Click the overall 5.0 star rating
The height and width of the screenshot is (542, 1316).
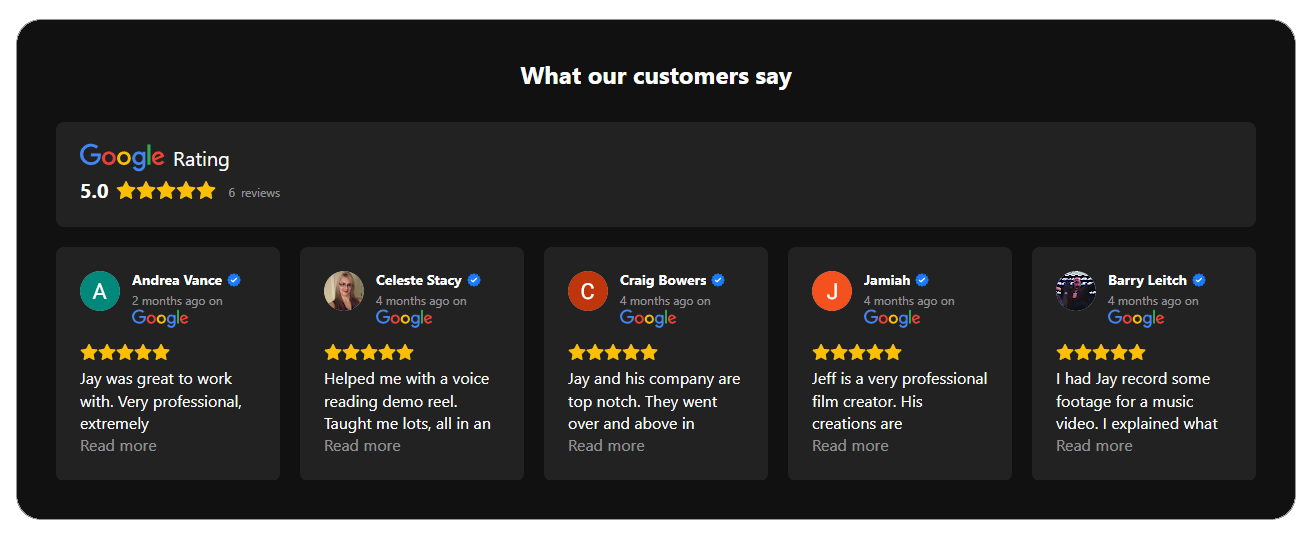(166, 190)
